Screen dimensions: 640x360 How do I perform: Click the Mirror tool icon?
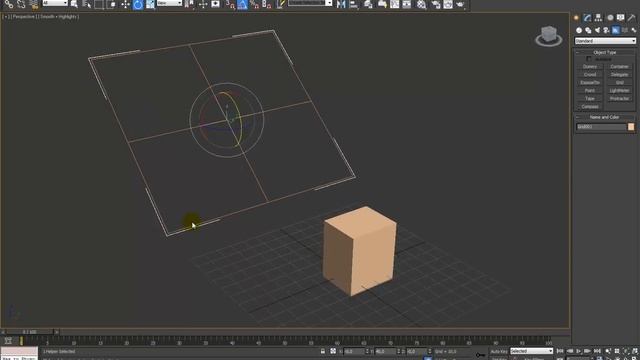pyautogui.click(x=341, y=4)
